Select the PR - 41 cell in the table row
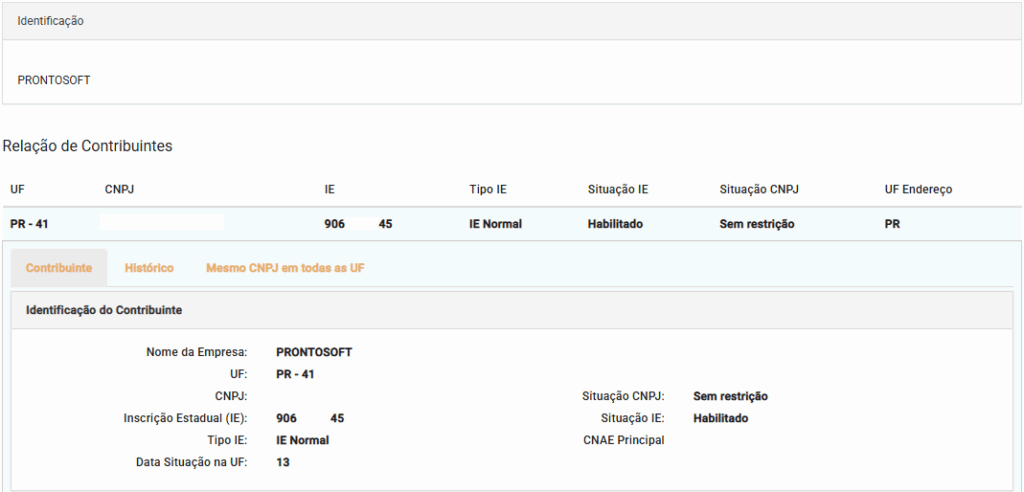Viewport: 1024px width, 492px height. point(29,224)
